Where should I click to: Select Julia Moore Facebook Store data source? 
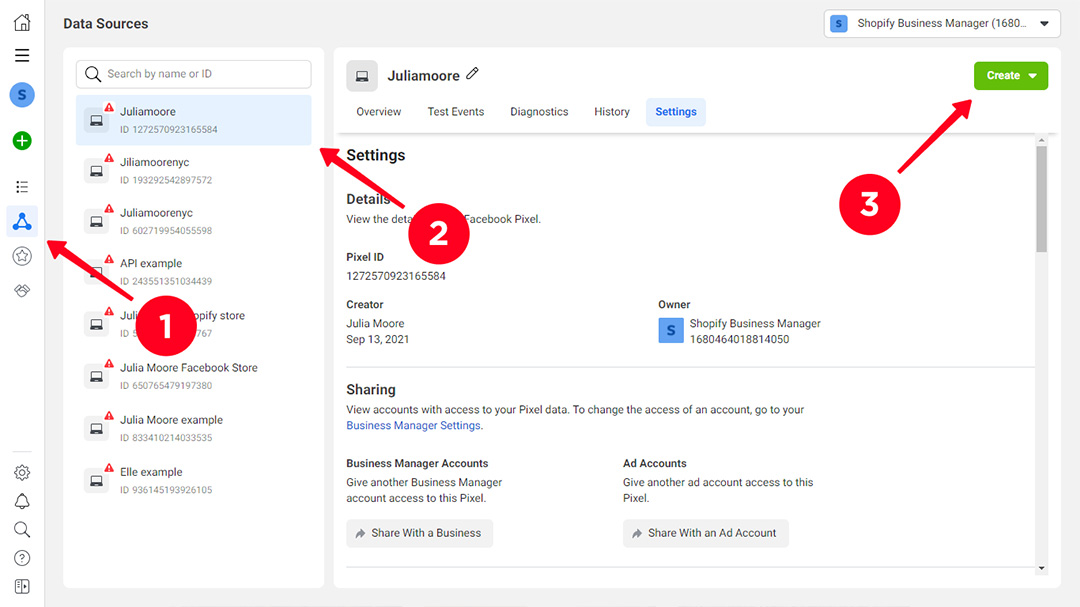click(194, 376)
